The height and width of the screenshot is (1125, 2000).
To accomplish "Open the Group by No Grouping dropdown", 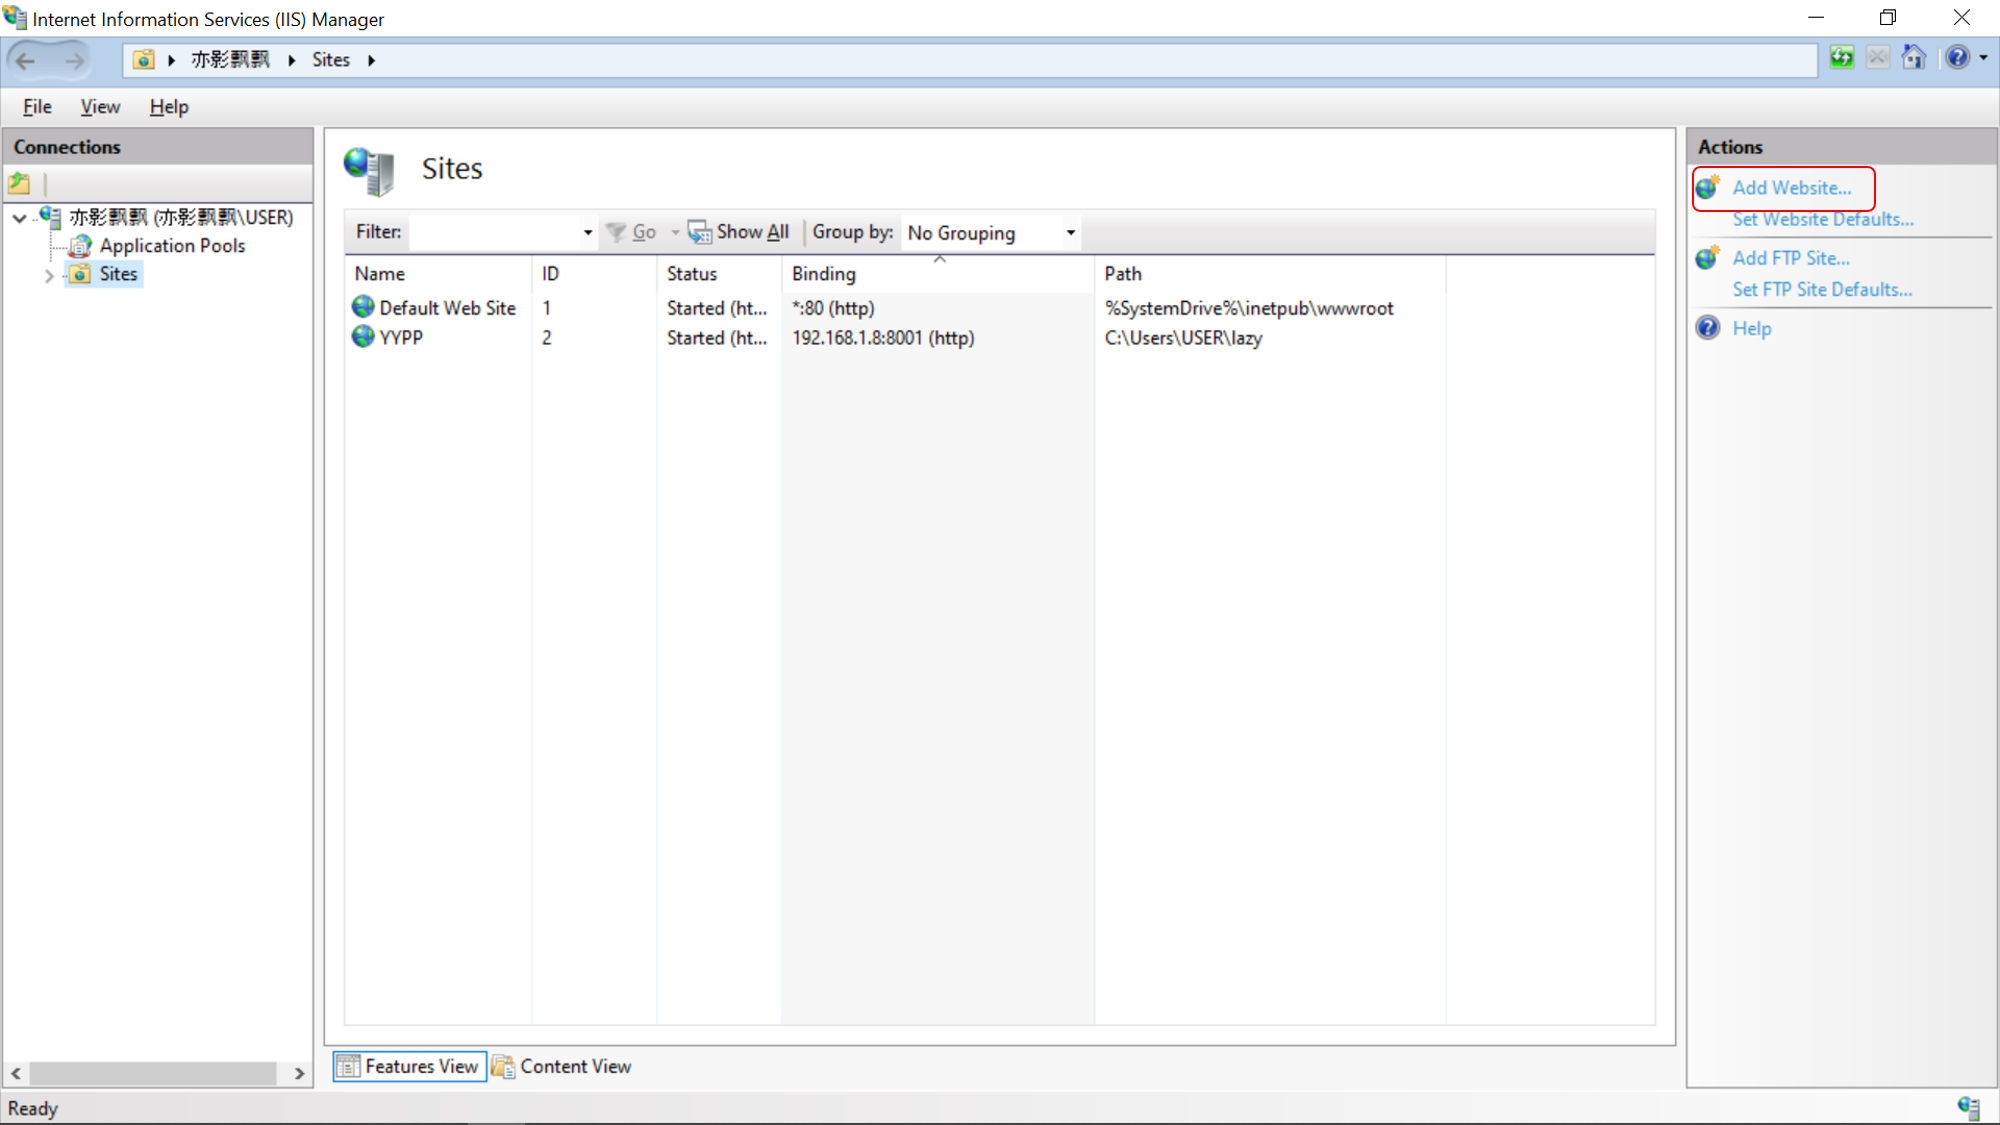I will tap(1070, 233).
